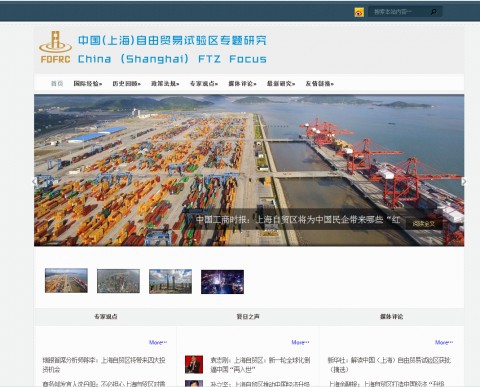
Task: Click the 阅读全文 button on the banner
Action: pyautogui.click(x=424, y=224)
